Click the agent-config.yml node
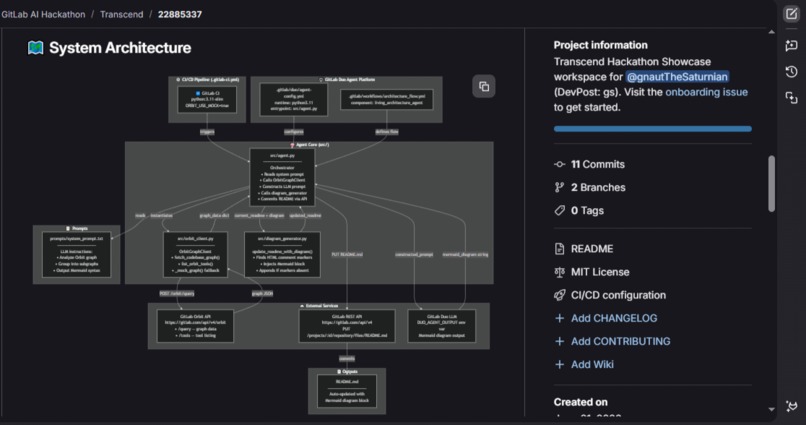Viewport: 806px width, 425px height. [294, 99]
